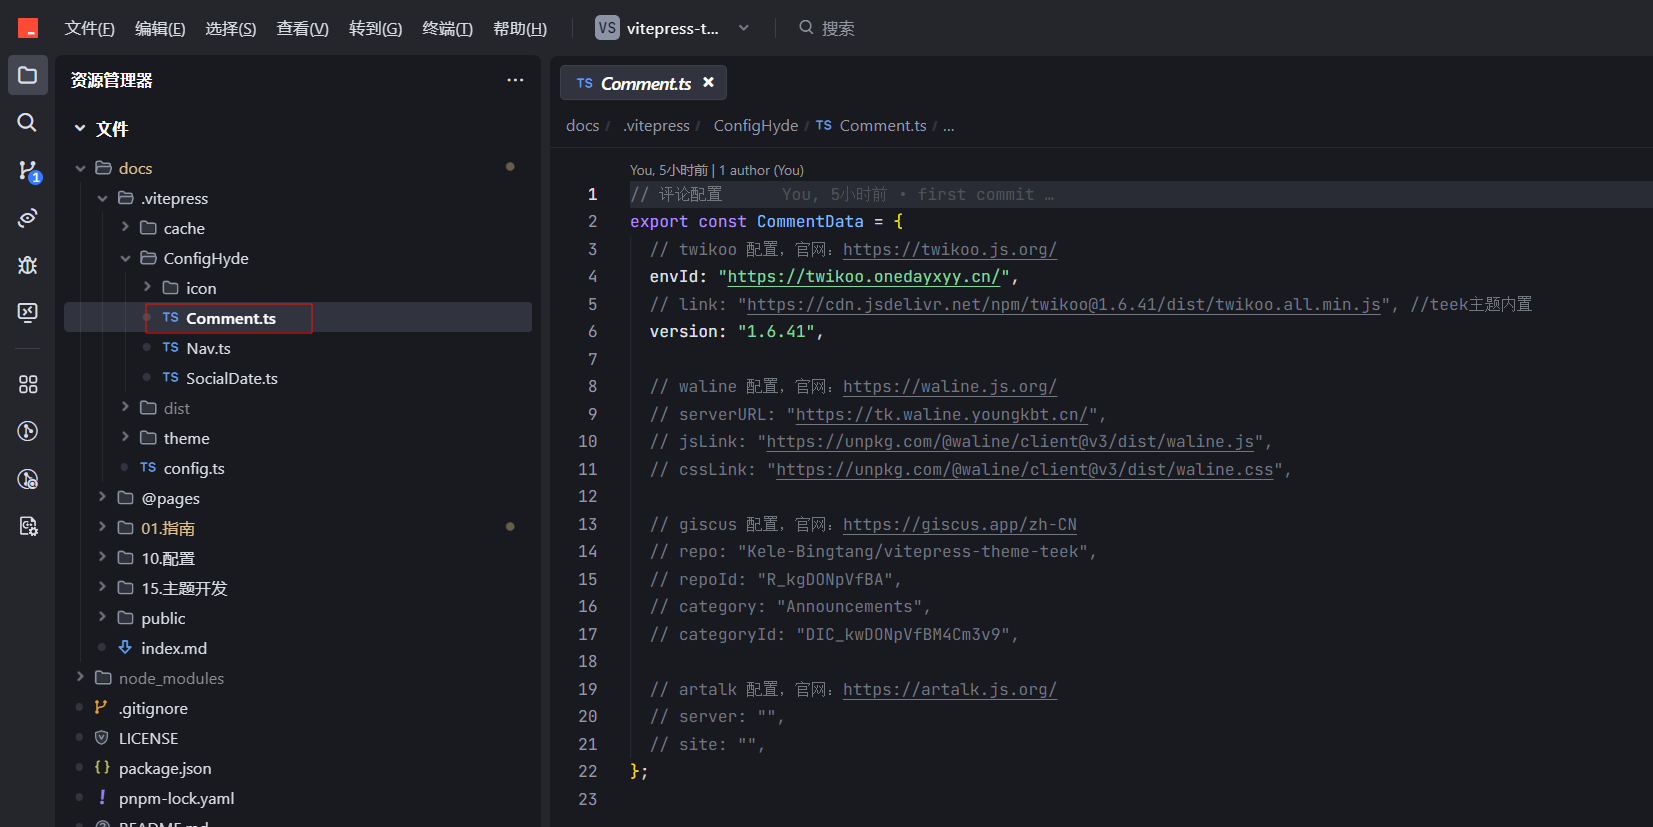The image size is (1653, 827).
Task: Collapse the 文件 section
Action: click(x=80, y=129)
